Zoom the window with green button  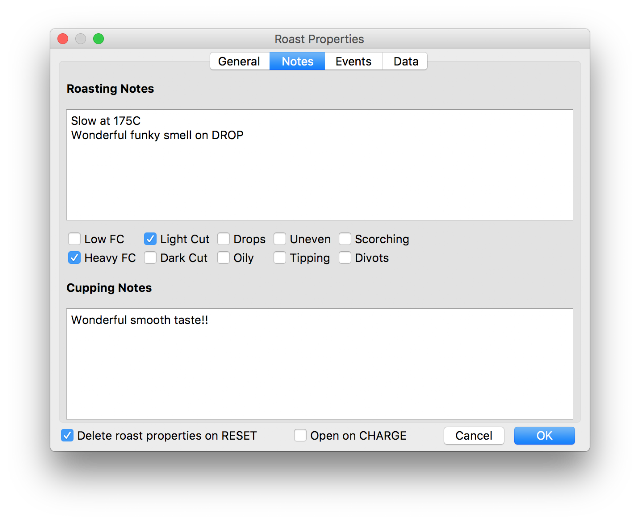click(98, 39)
